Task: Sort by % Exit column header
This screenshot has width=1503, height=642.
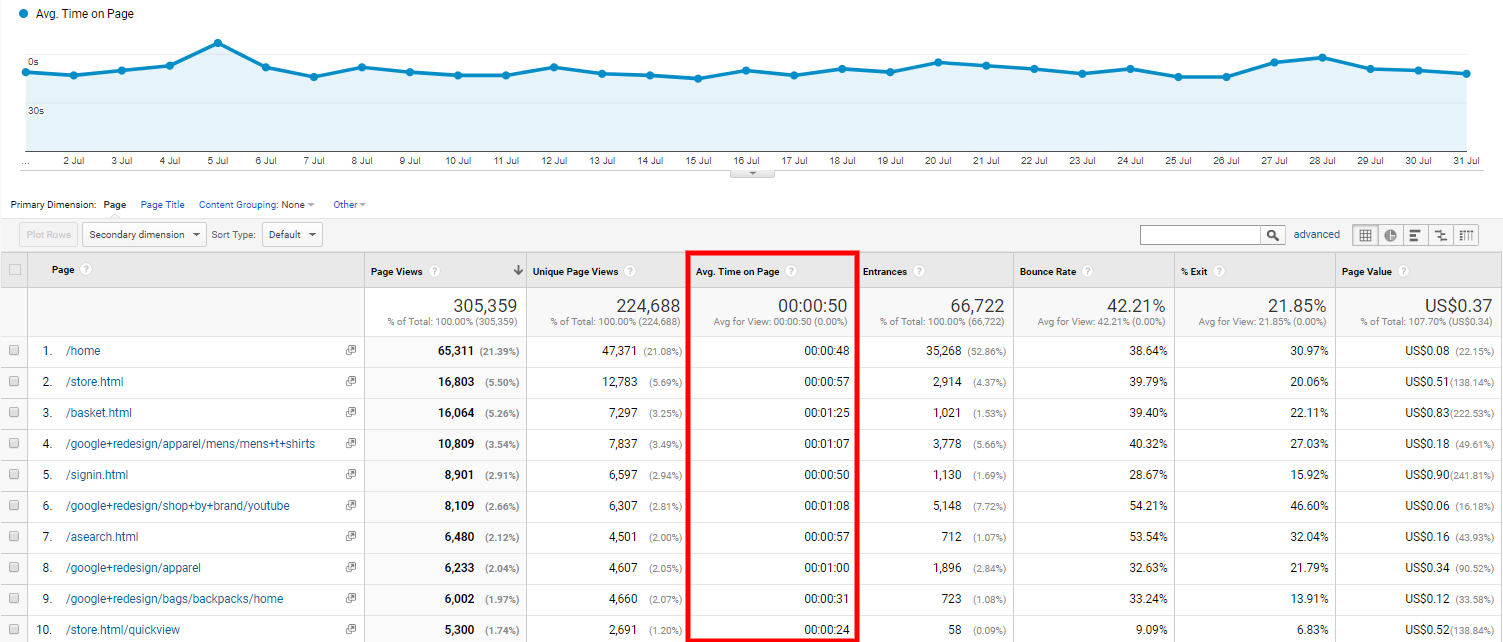Action: point(1193,271)
